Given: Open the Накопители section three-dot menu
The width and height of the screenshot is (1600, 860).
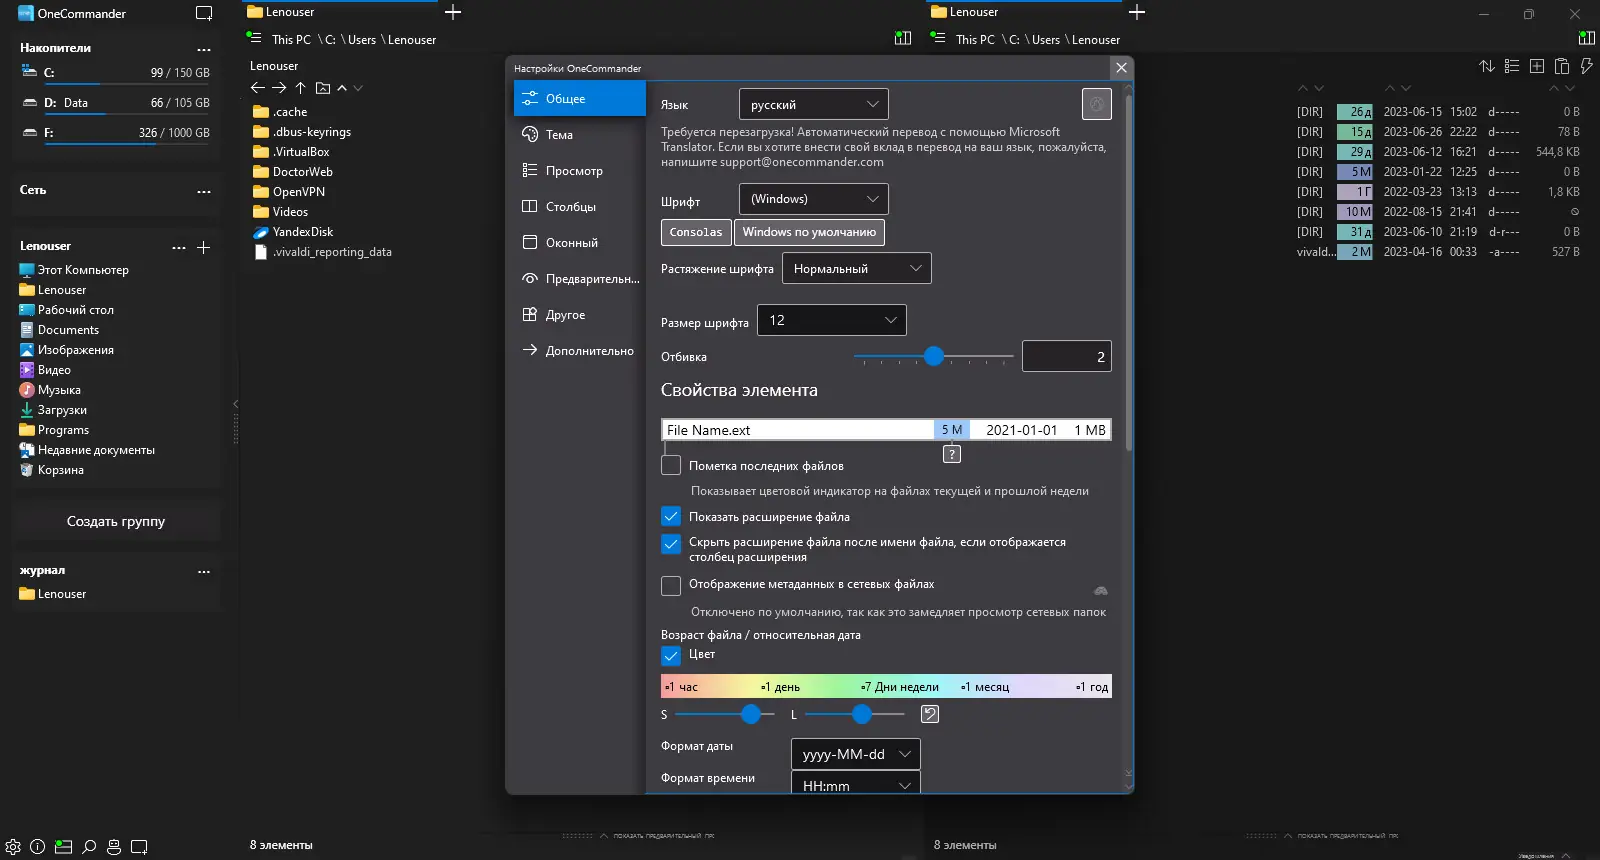Looking at the screenshot, I should pyautogui.click(x=204, y=49).
